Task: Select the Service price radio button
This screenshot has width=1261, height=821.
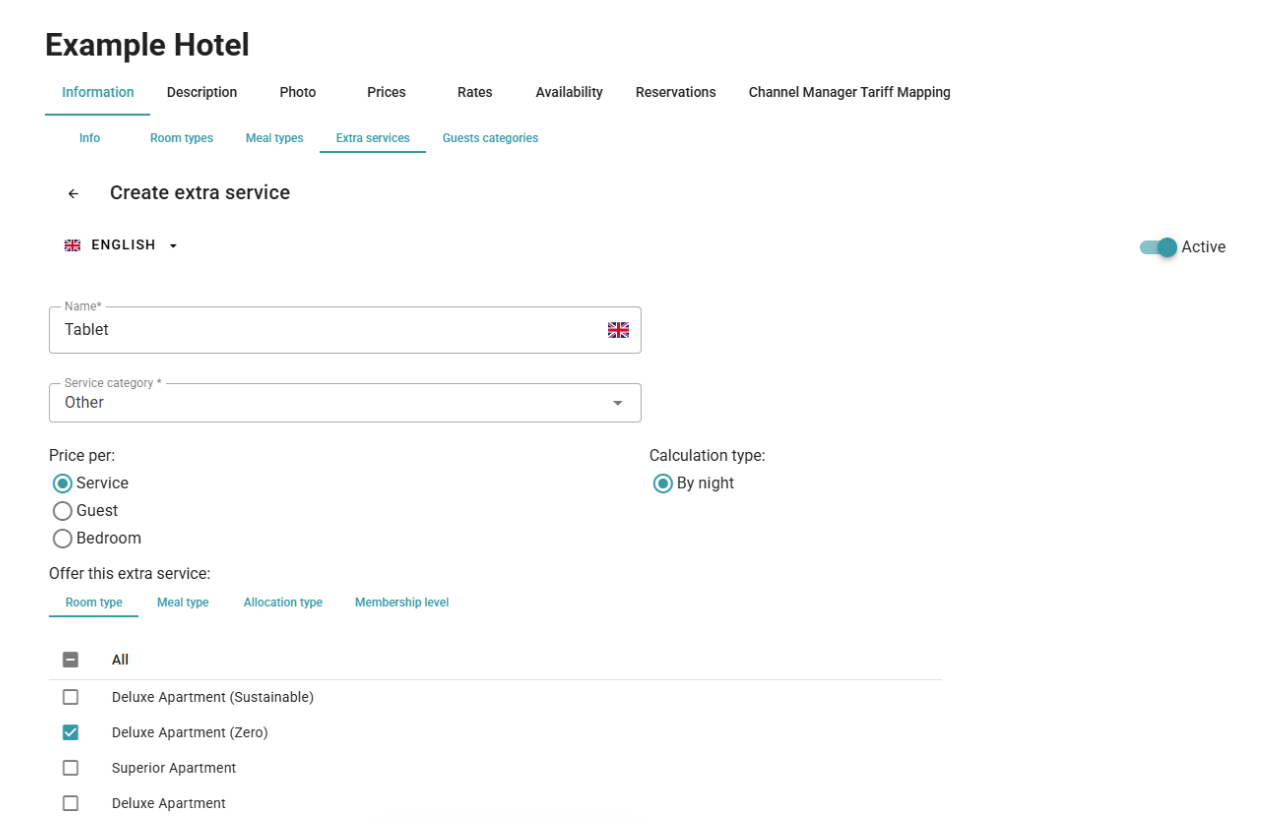Action: click(x=63, y=483)
